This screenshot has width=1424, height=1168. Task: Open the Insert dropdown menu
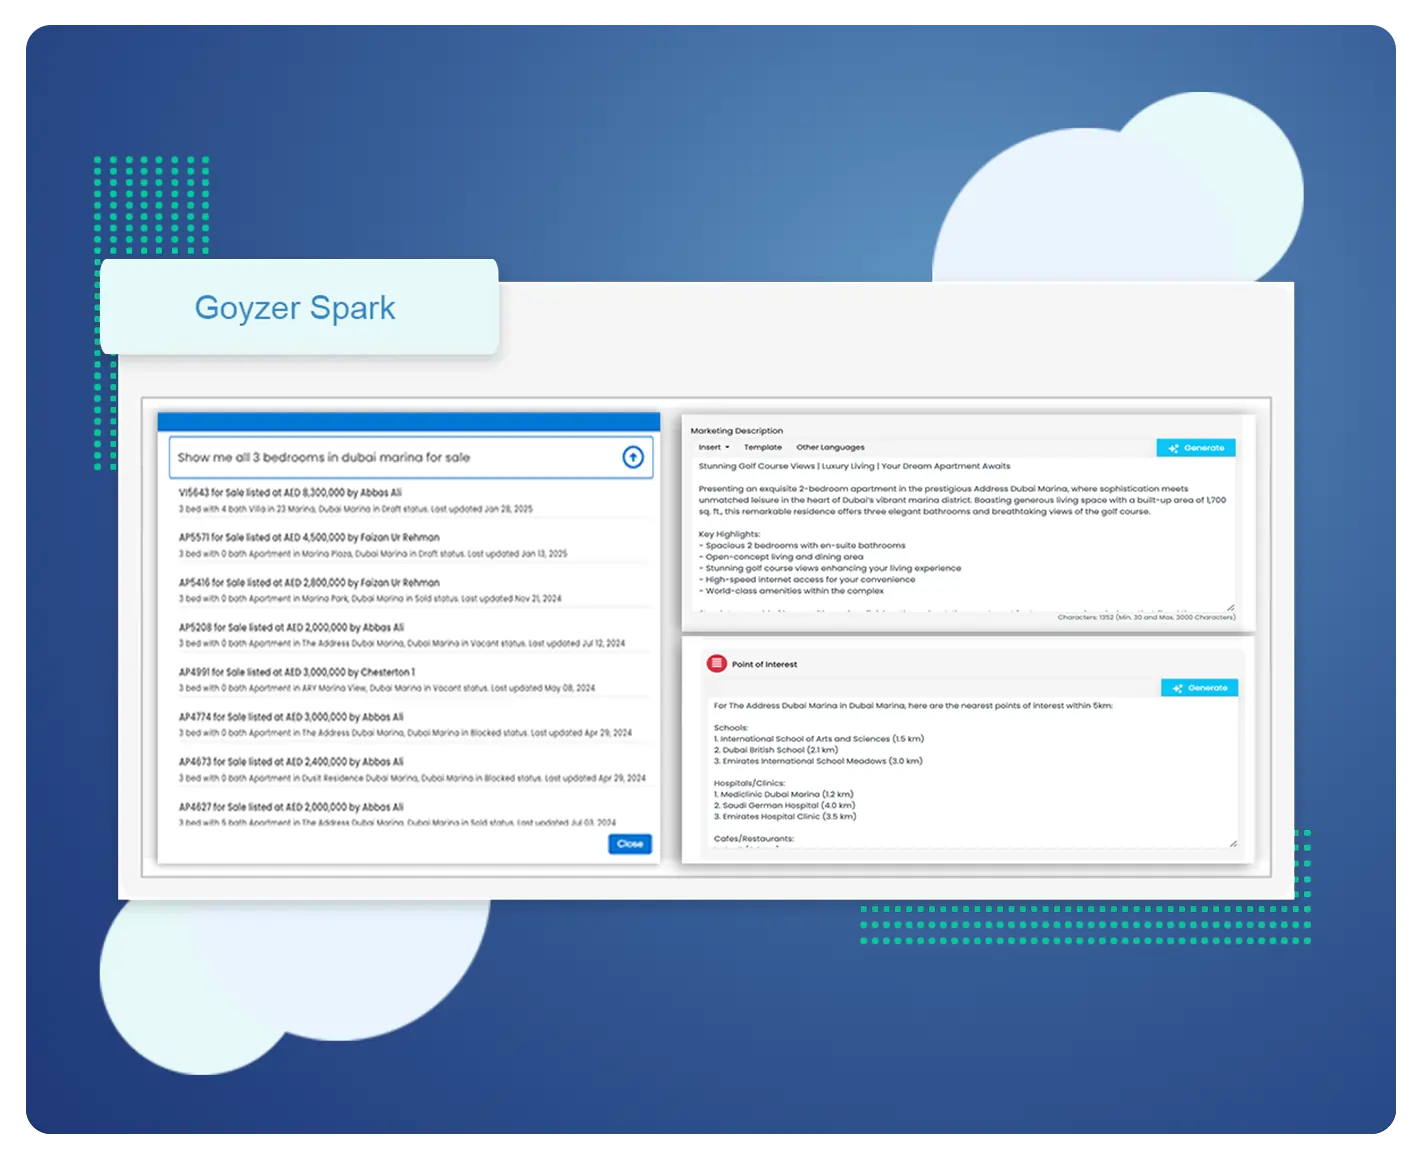coord(713,447)
